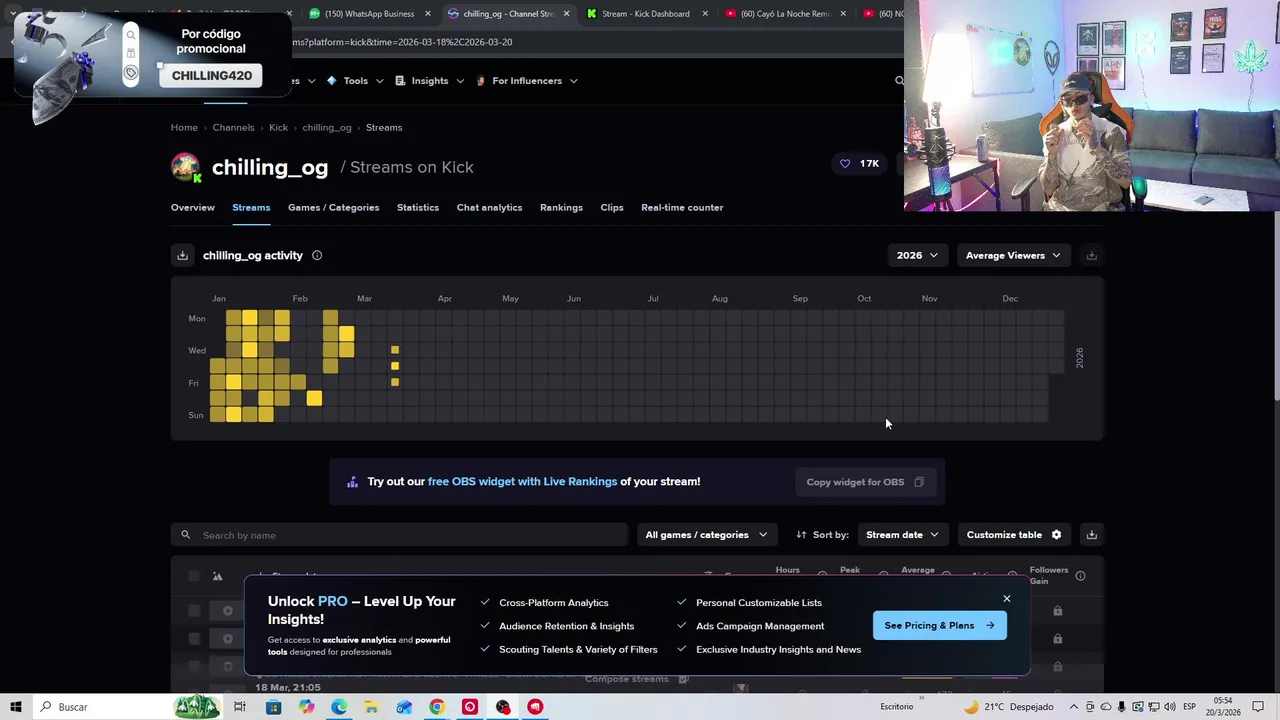The width and height of the screenshot is (1280, 720).
Task: Click Copy widget for OBS button
Action: click(x=865, y=482)
